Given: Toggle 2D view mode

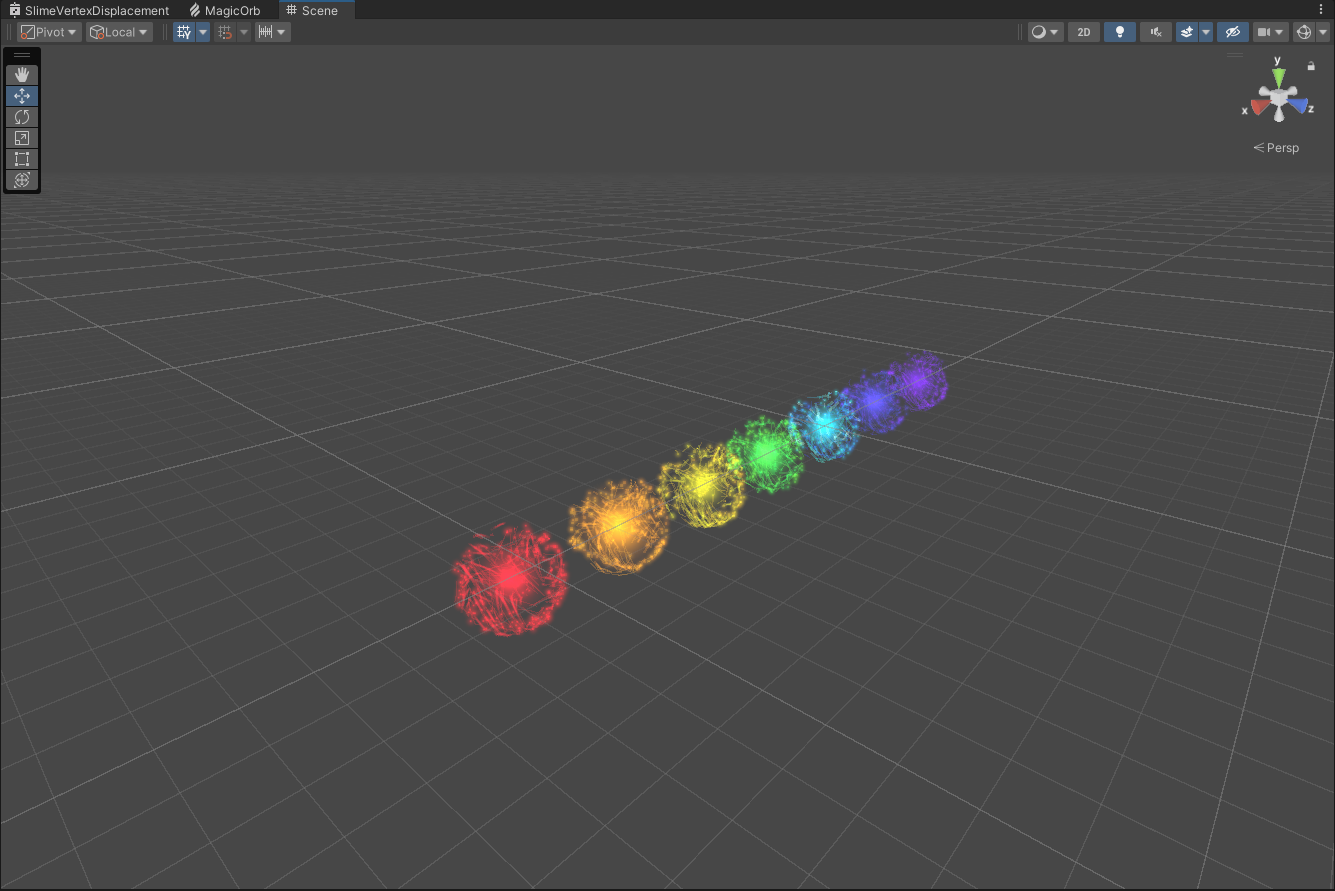Looking at the screenshot, I should pyautogui.click(x=1084, y=32).
